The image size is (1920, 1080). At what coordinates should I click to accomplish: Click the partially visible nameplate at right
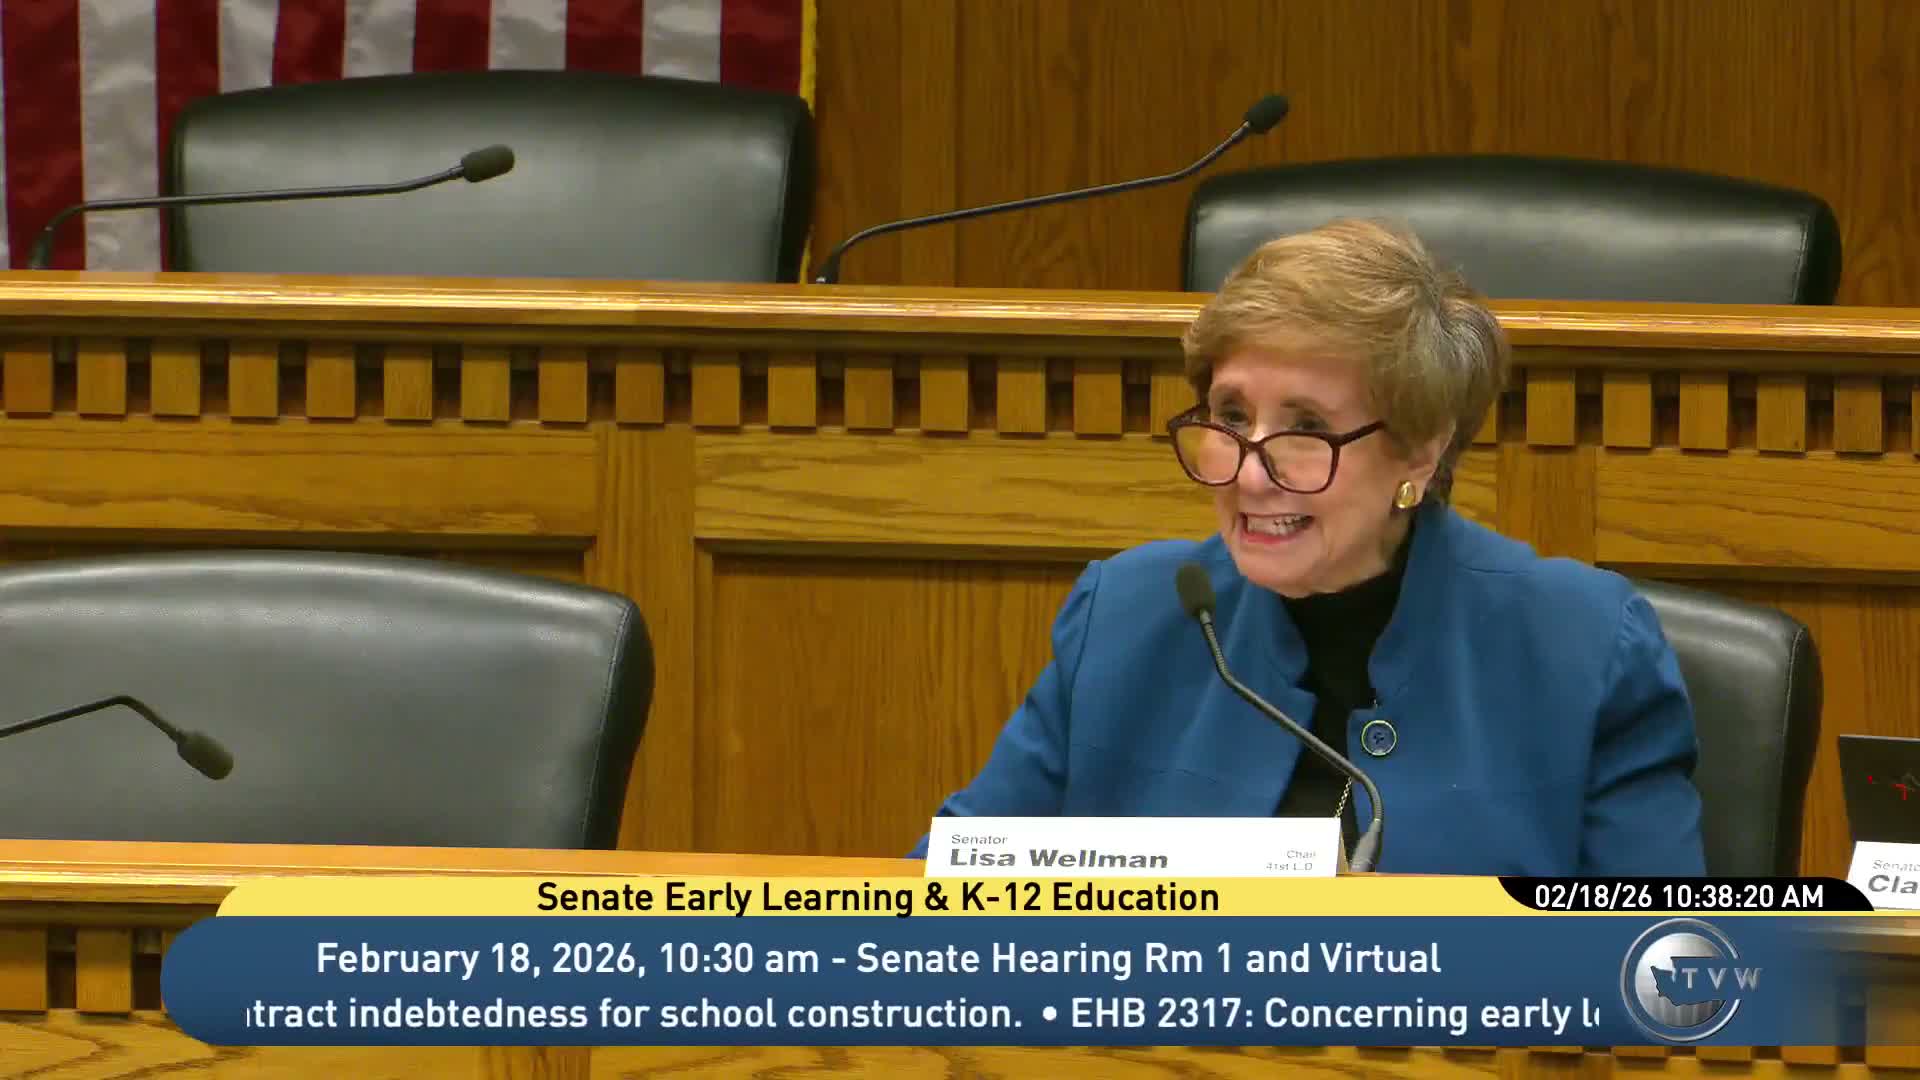[x=1883, y=875]
